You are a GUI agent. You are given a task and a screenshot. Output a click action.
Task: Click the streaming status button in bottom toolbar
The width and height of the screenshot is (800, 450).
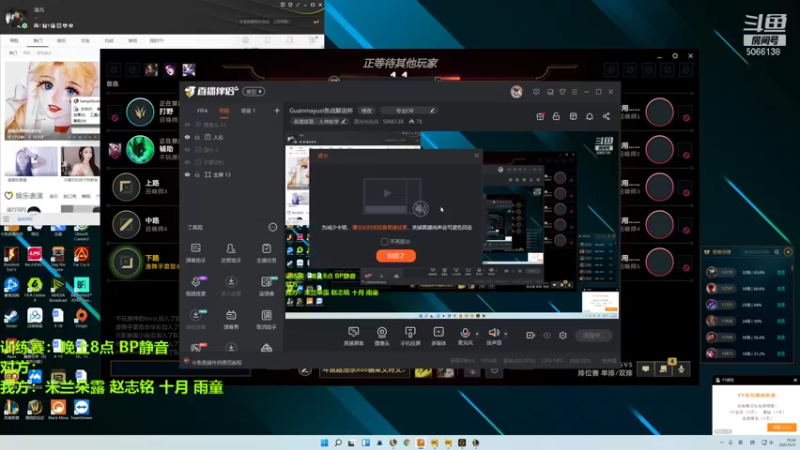pos(593,335)
